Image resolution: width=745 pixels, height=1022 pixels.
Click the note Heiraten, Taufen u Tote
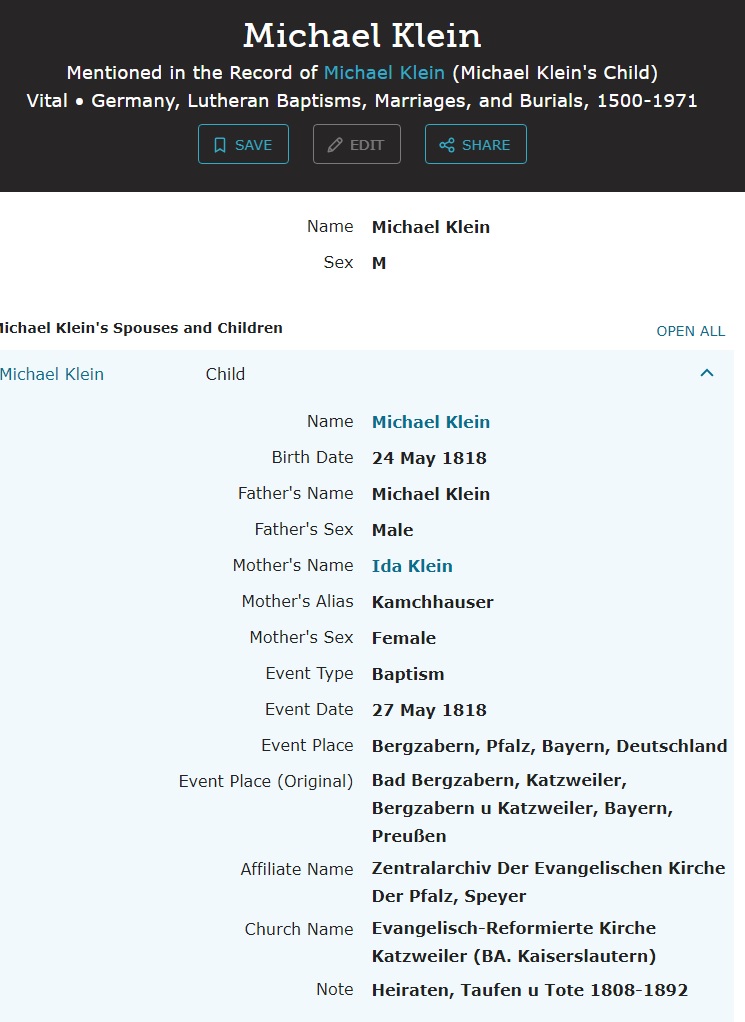529,990
